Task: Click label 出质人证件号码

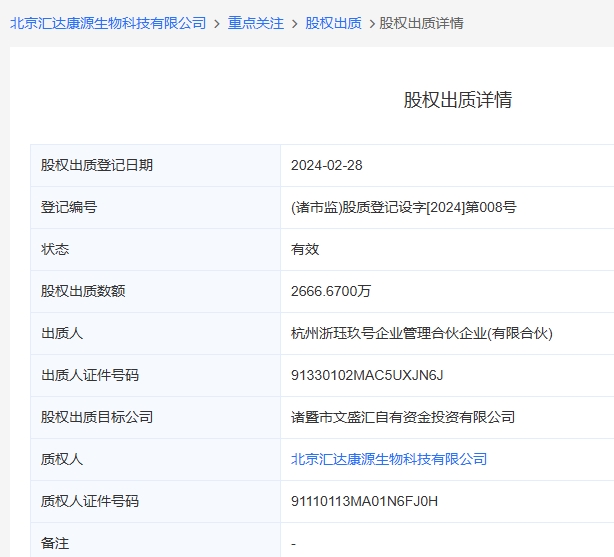Action: click(90, 375)
